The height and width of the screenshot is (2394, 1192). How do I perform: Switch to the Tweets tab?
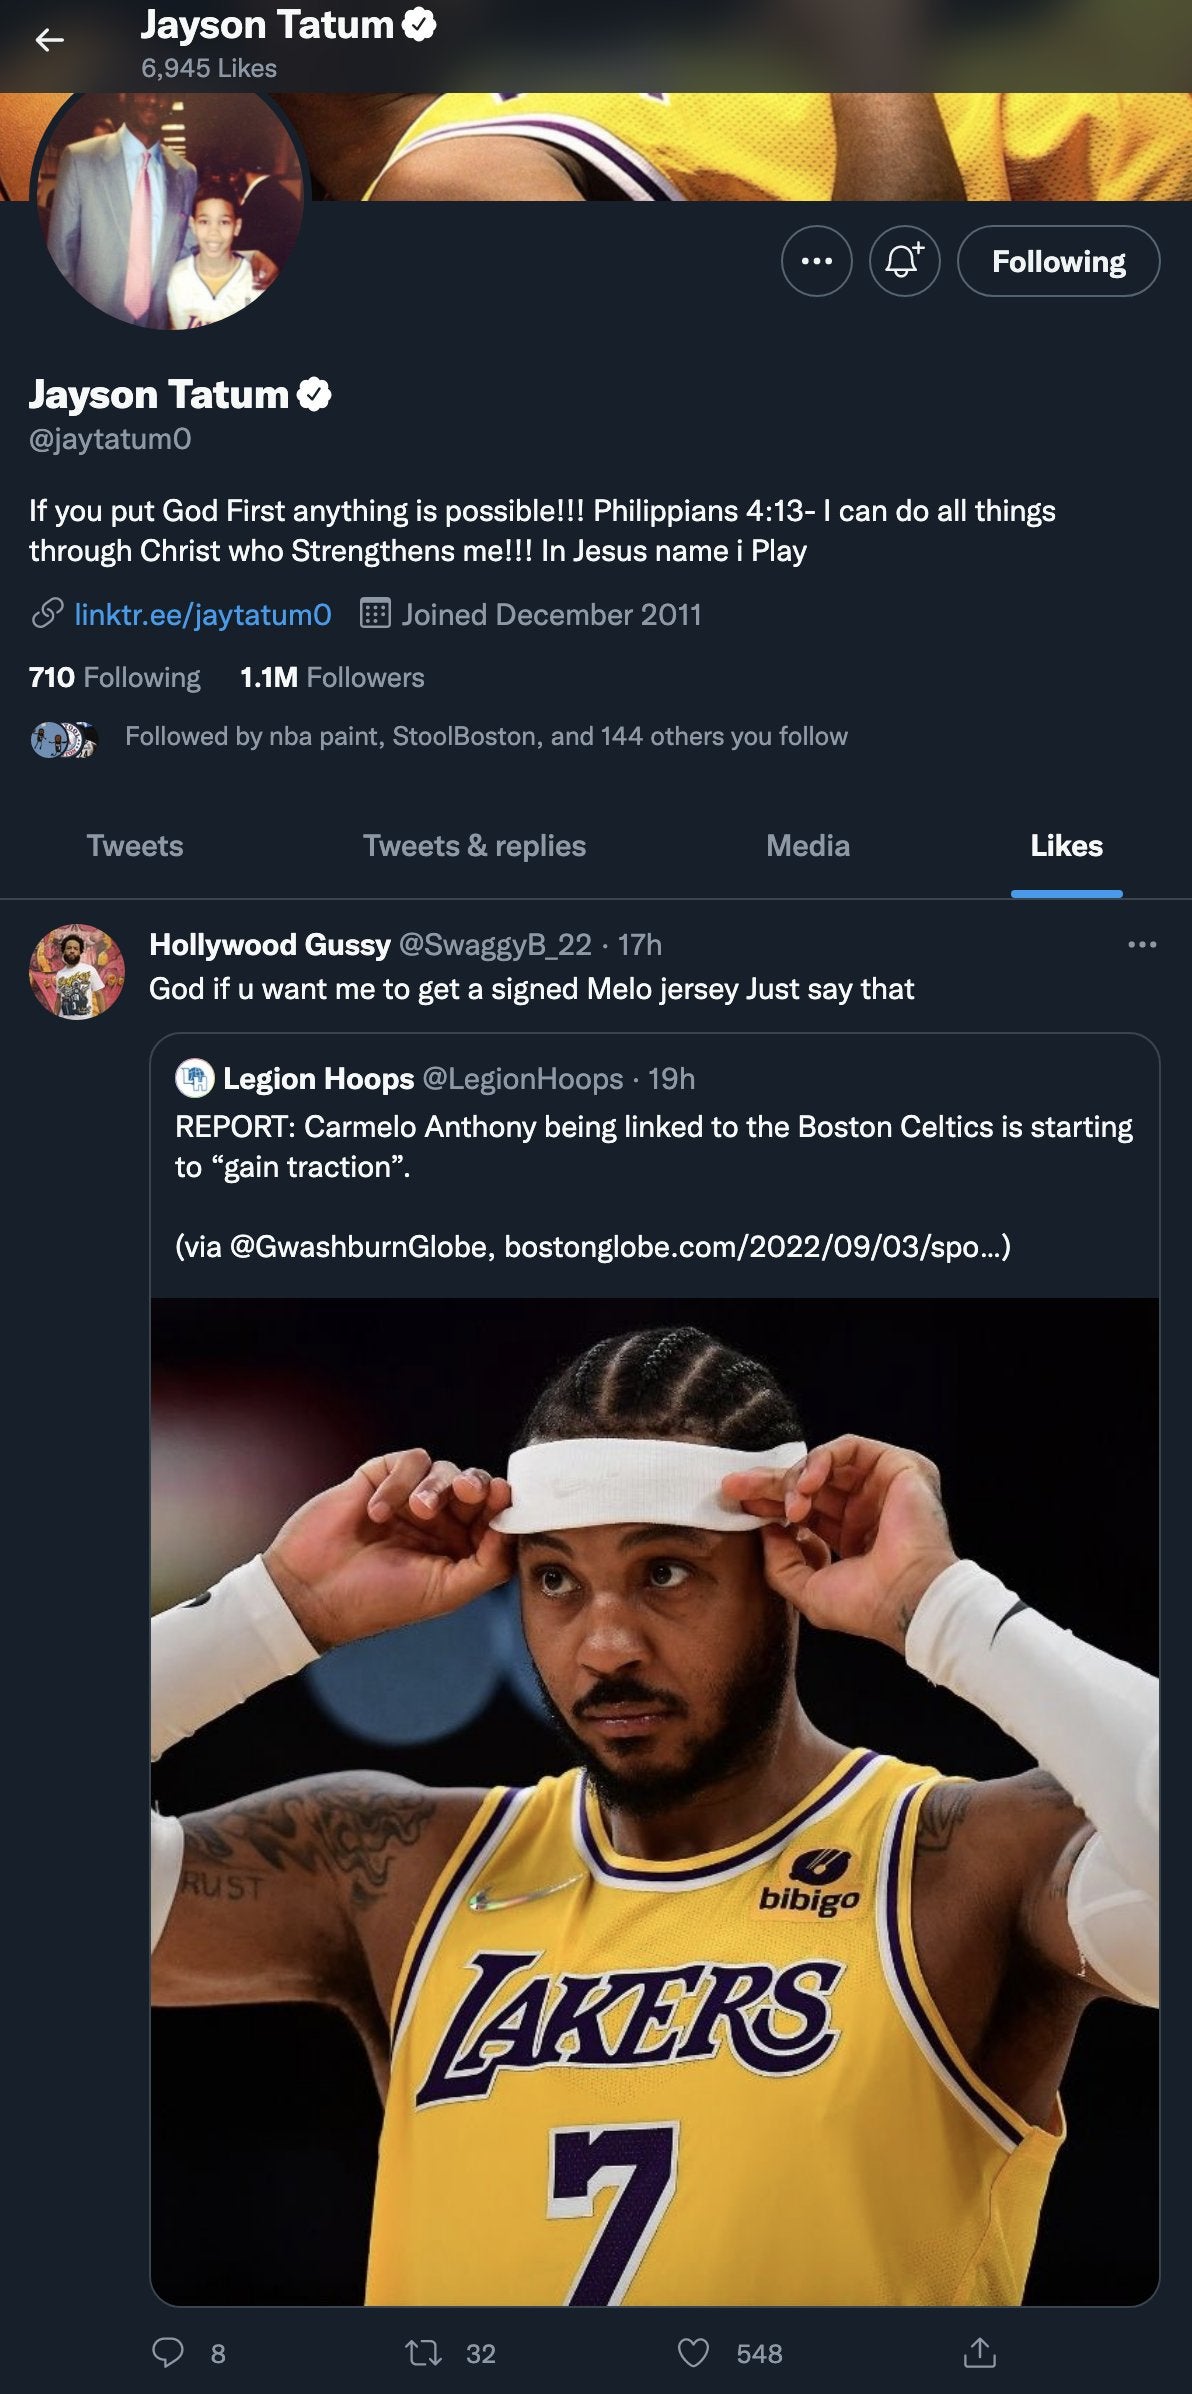click(x=135, y=846)
